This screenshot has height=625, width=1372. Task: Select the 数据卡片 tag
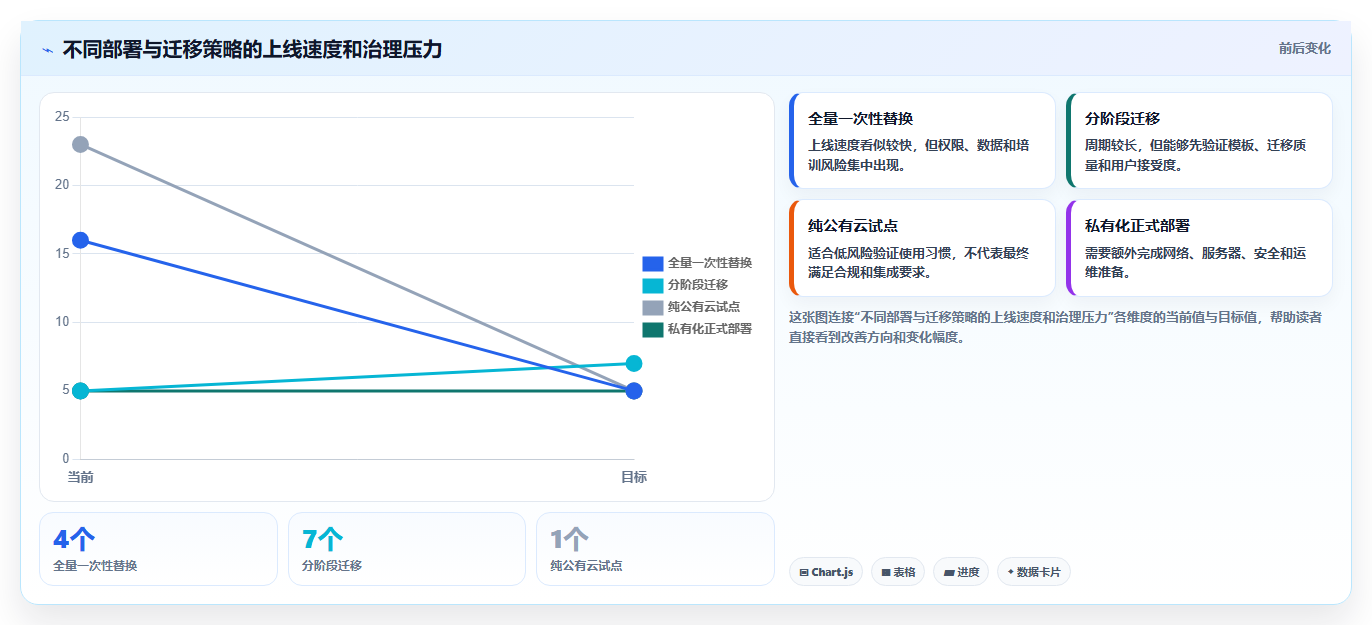point(1034,572)
